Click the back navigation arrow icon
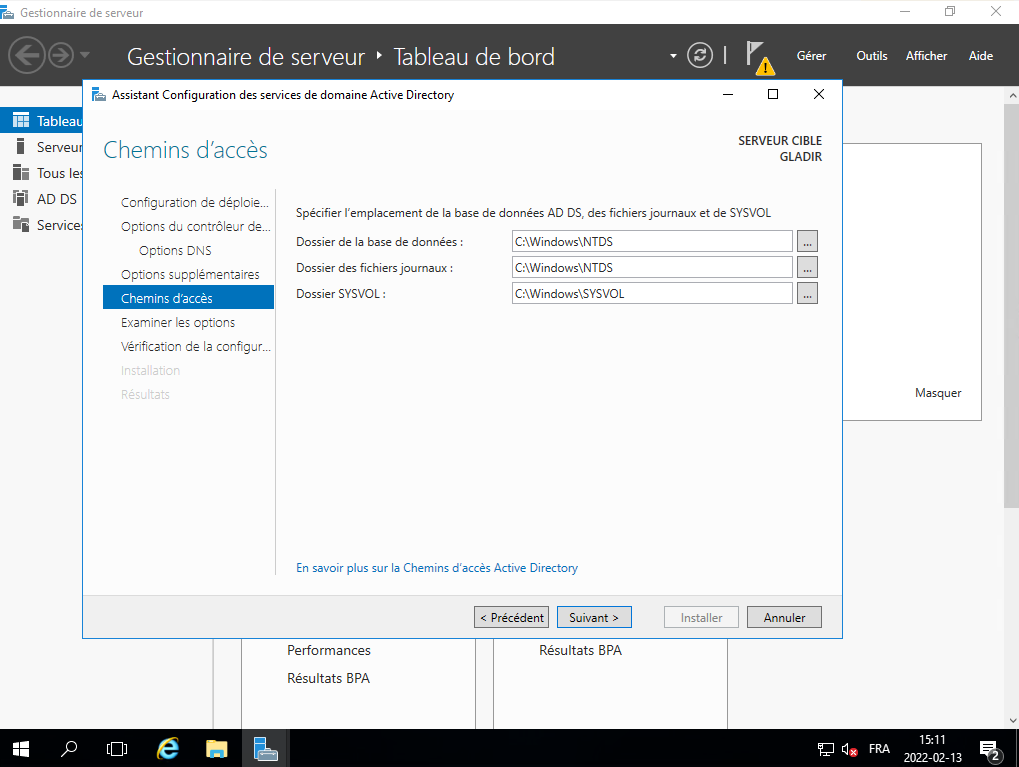 tap(27, 54)
